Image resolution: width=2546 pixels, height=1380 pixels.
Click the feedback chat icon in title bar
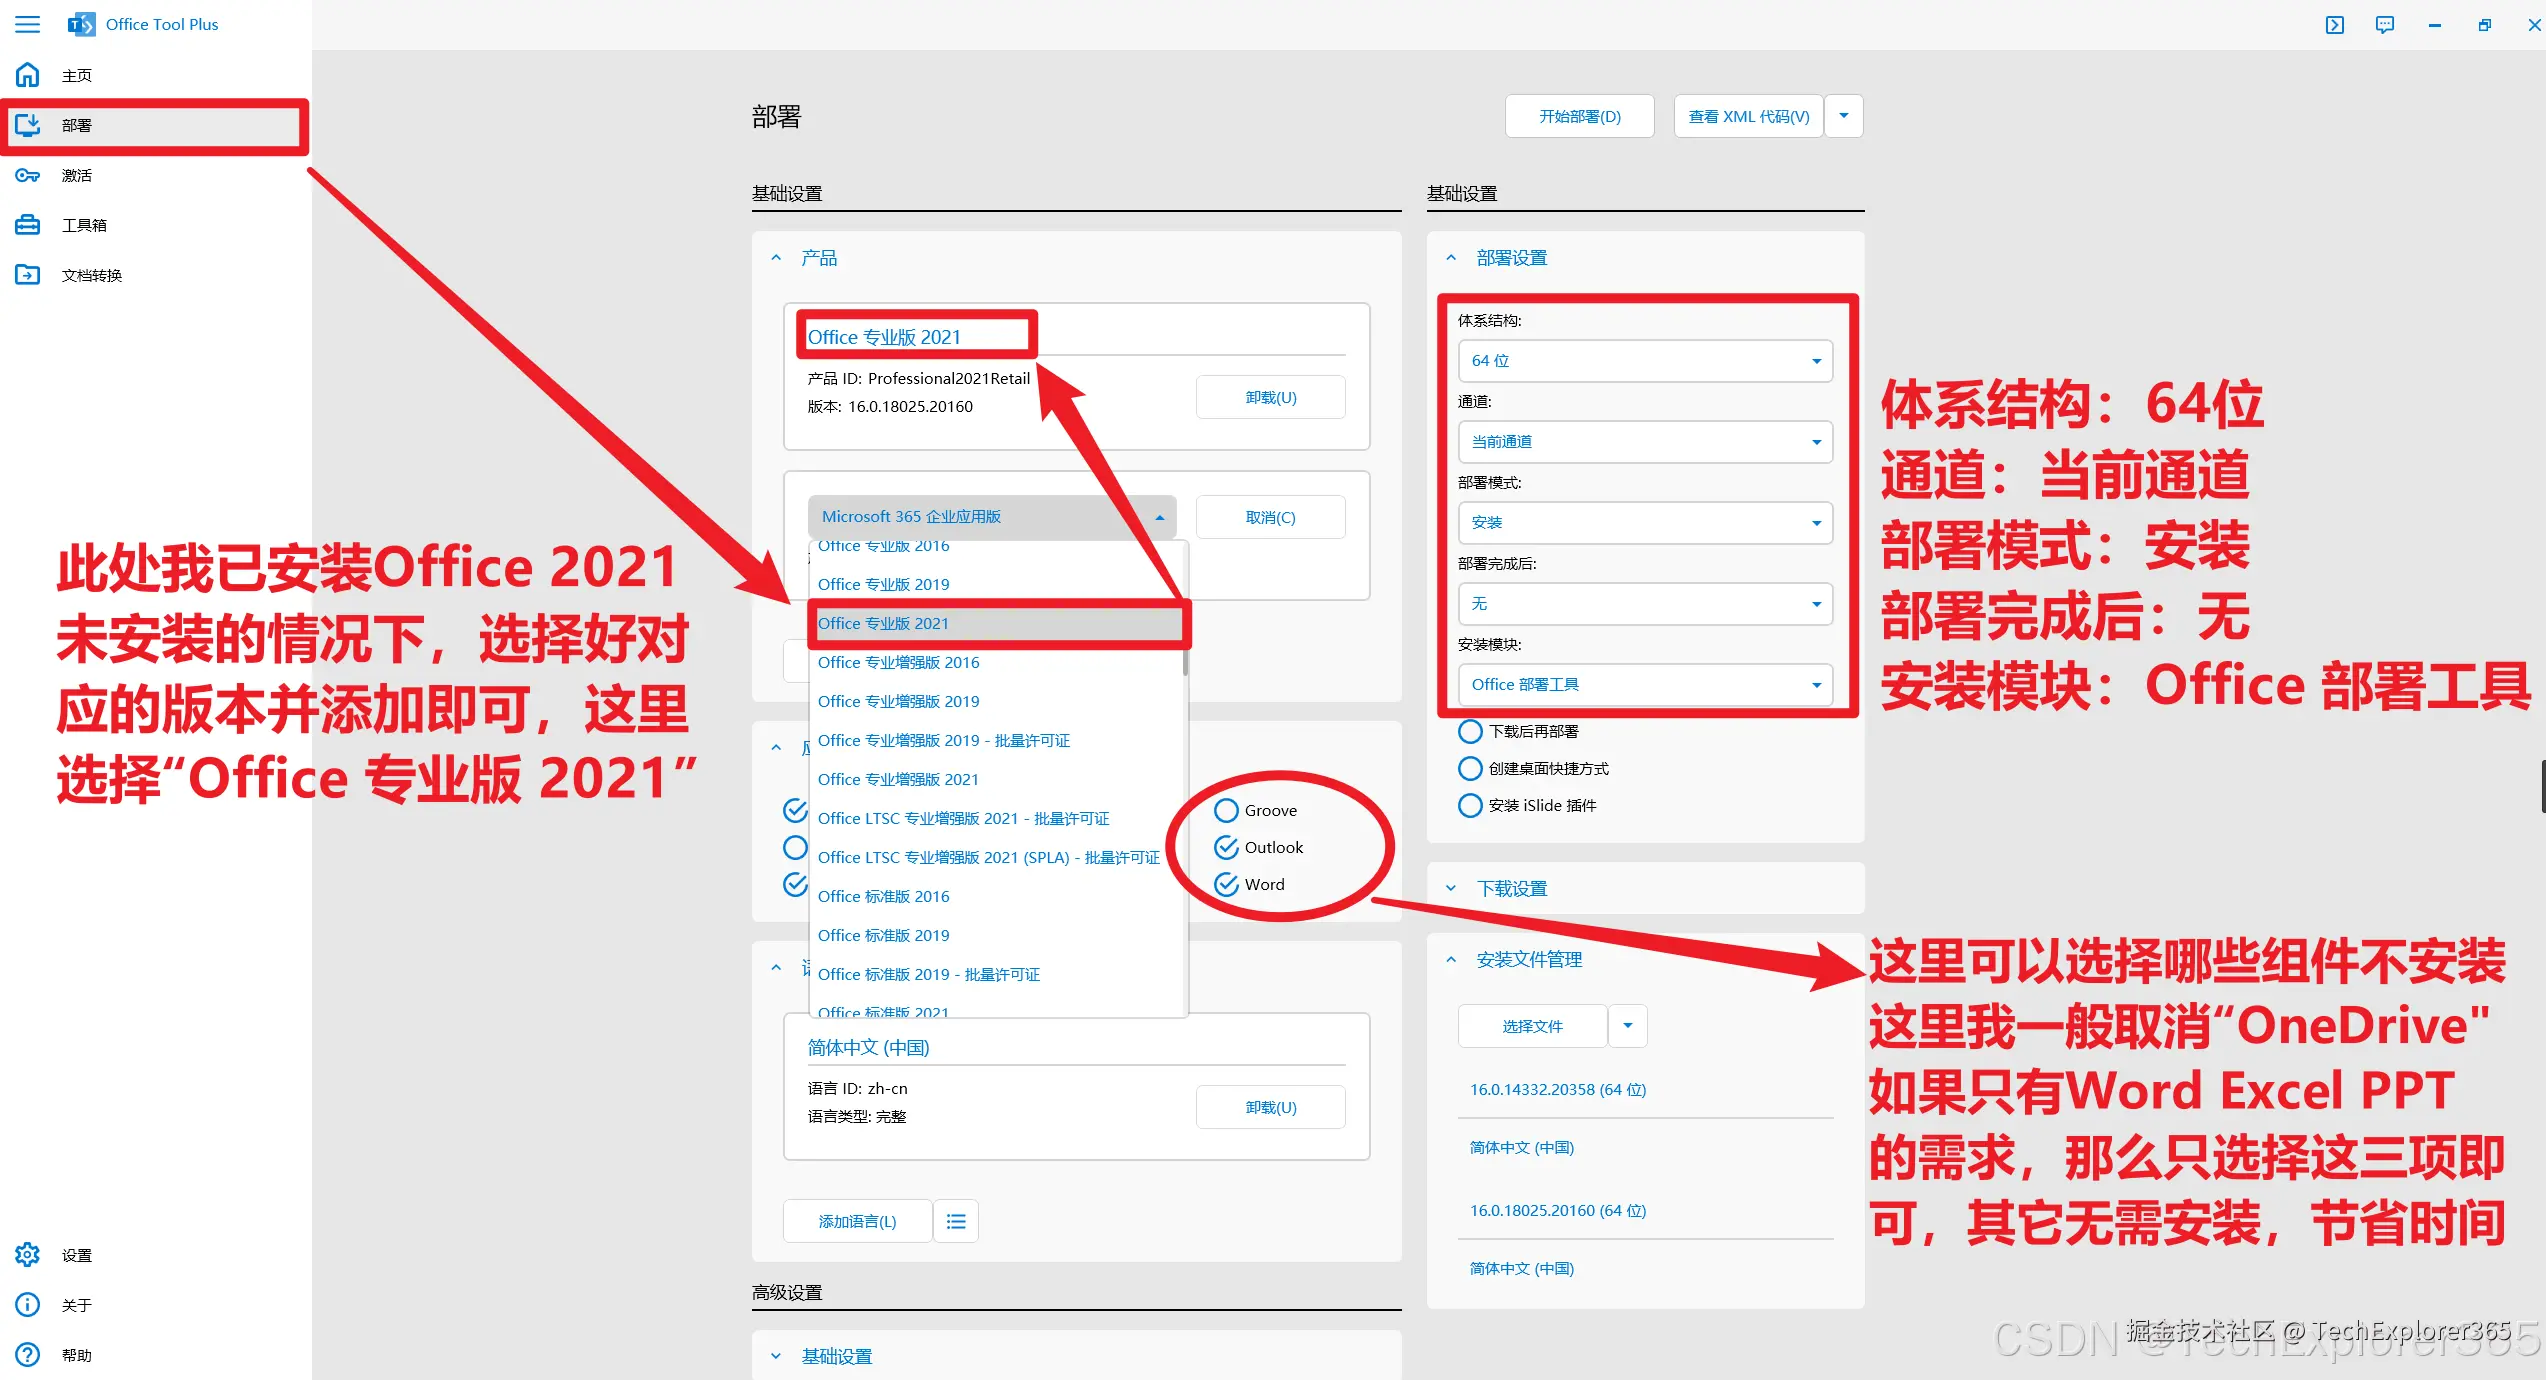pyautogui.click(x=2385, y=25)
